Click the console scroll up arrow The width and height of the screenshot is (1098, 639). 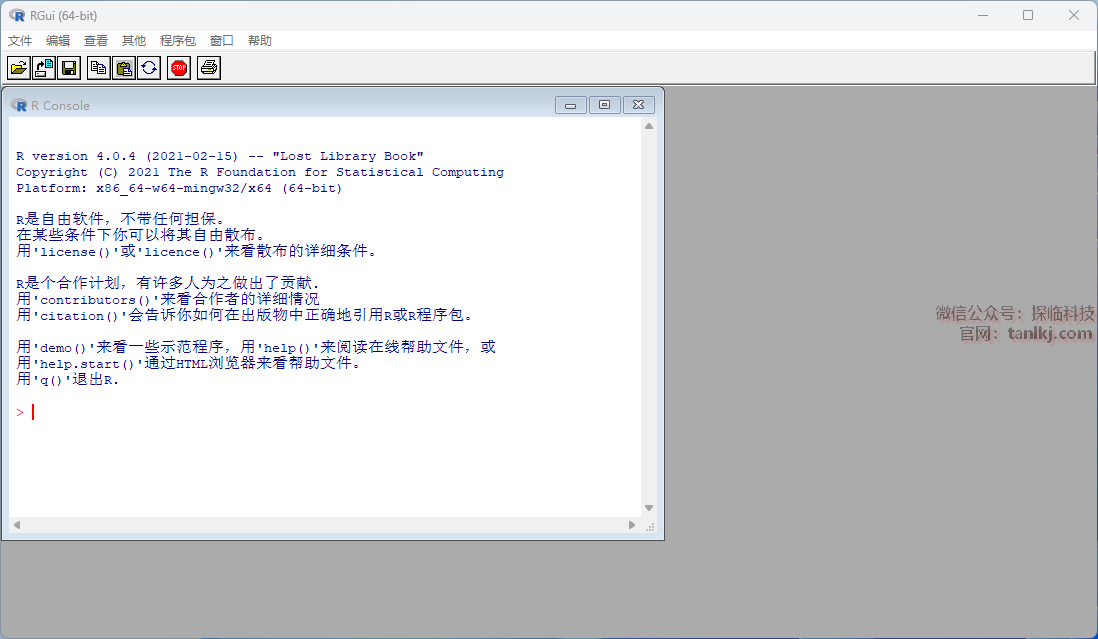649,127
